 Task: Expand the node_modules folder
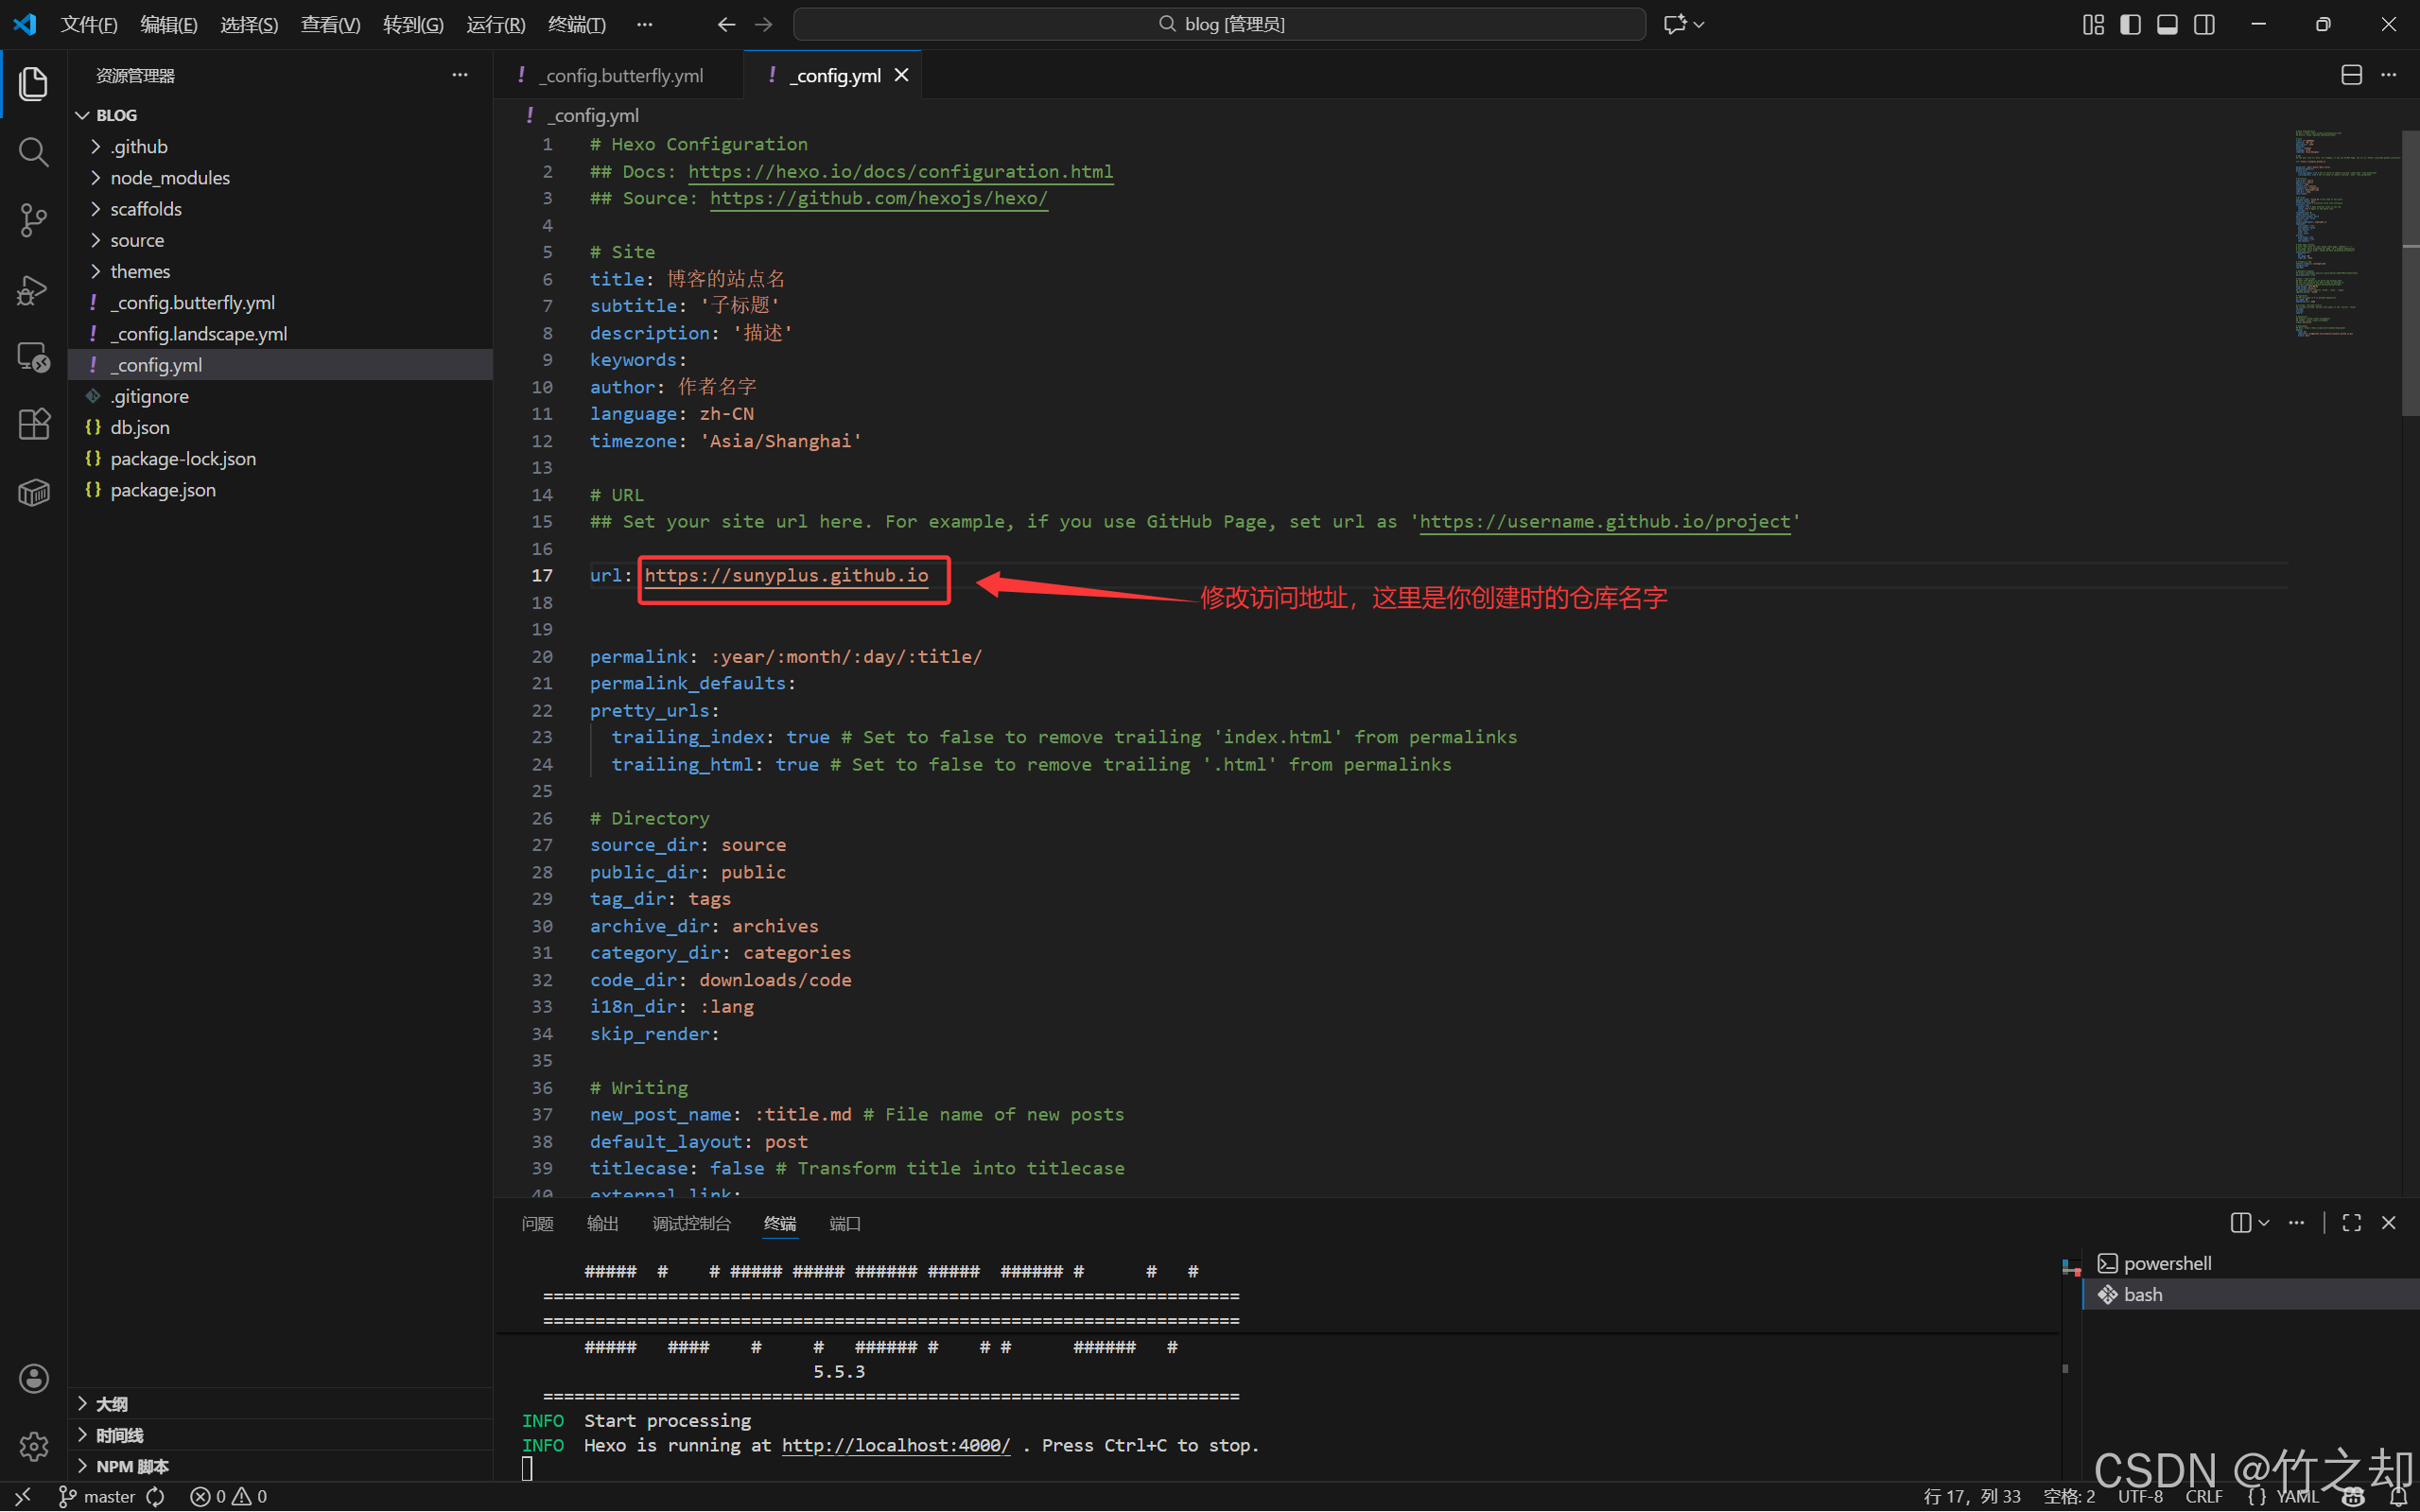(169, 177)
